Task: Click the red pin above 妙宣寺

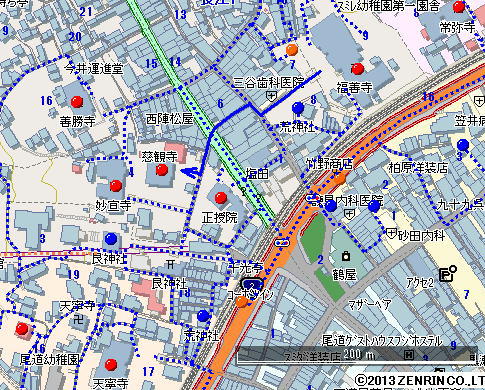Action: tap(116, 186)
